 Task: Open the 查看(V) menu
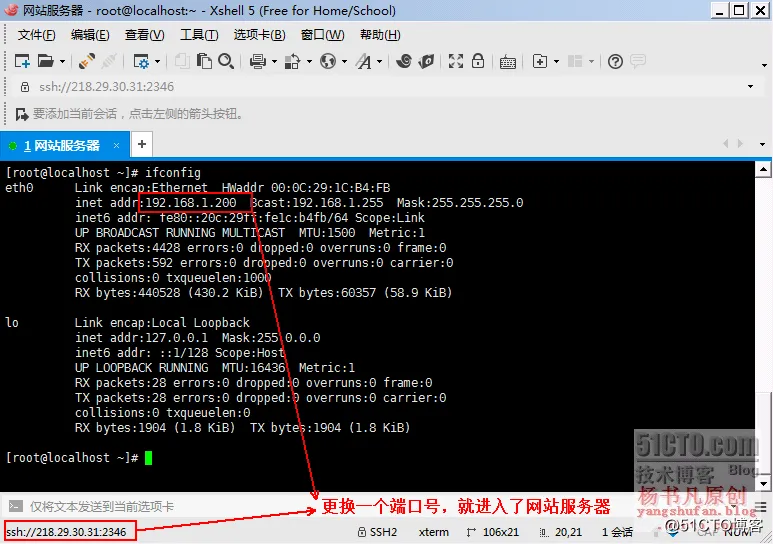pos(144,35)
